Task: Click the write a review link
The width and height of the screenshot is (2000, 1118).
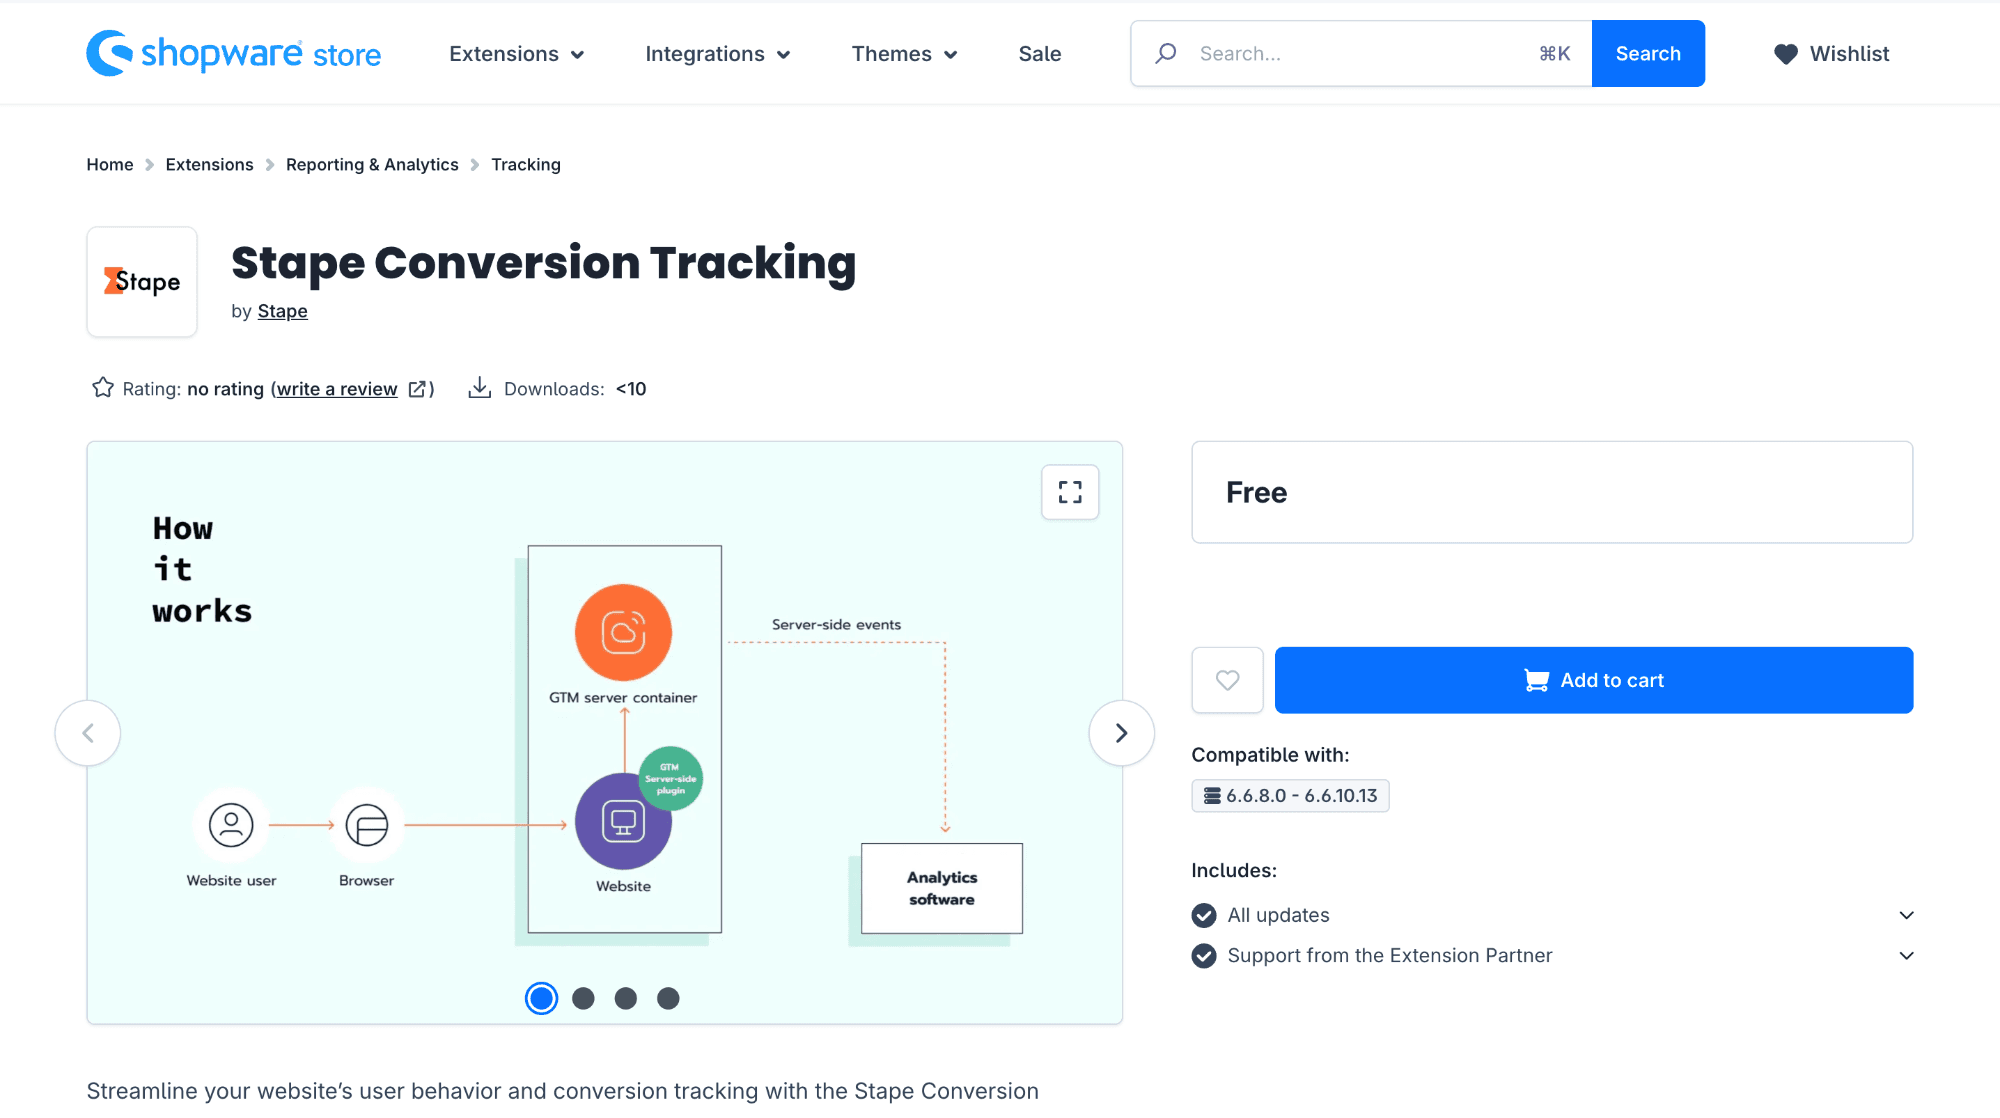Action: point(336,388)
